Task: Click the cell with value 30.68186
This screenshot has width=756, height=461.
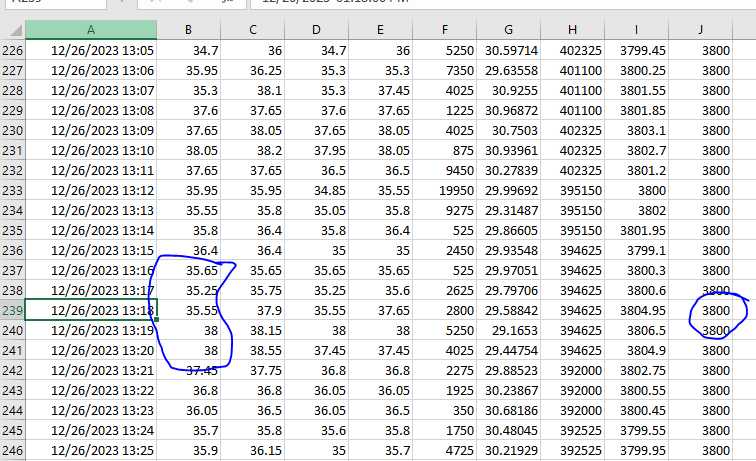Action: click(x=508, y=410)
